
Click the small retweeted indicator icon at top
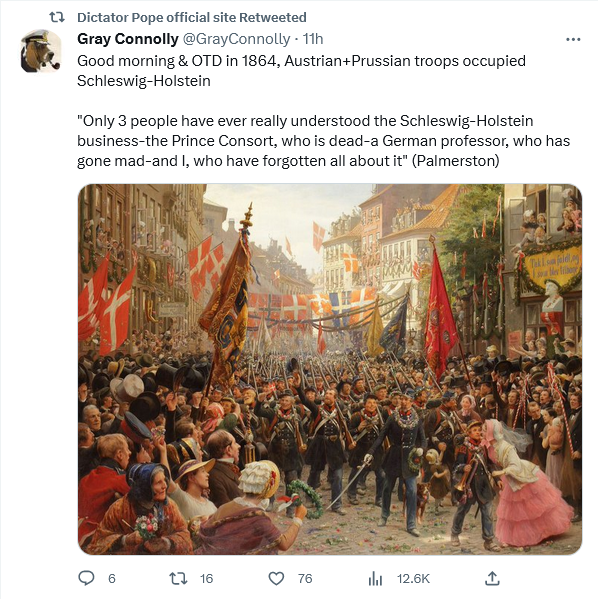(57, 17)
